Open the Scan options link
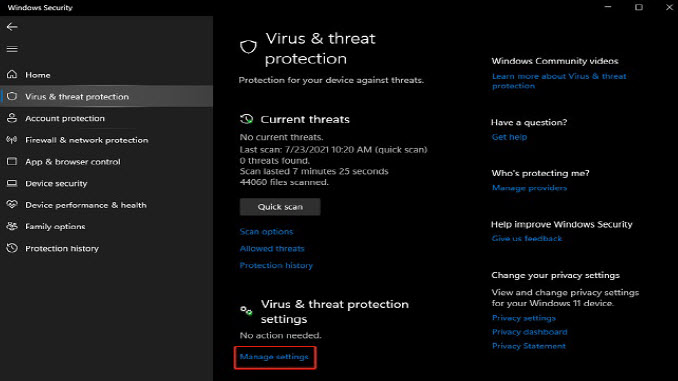This screenshot has height=381, width=678. pos(266,231)
